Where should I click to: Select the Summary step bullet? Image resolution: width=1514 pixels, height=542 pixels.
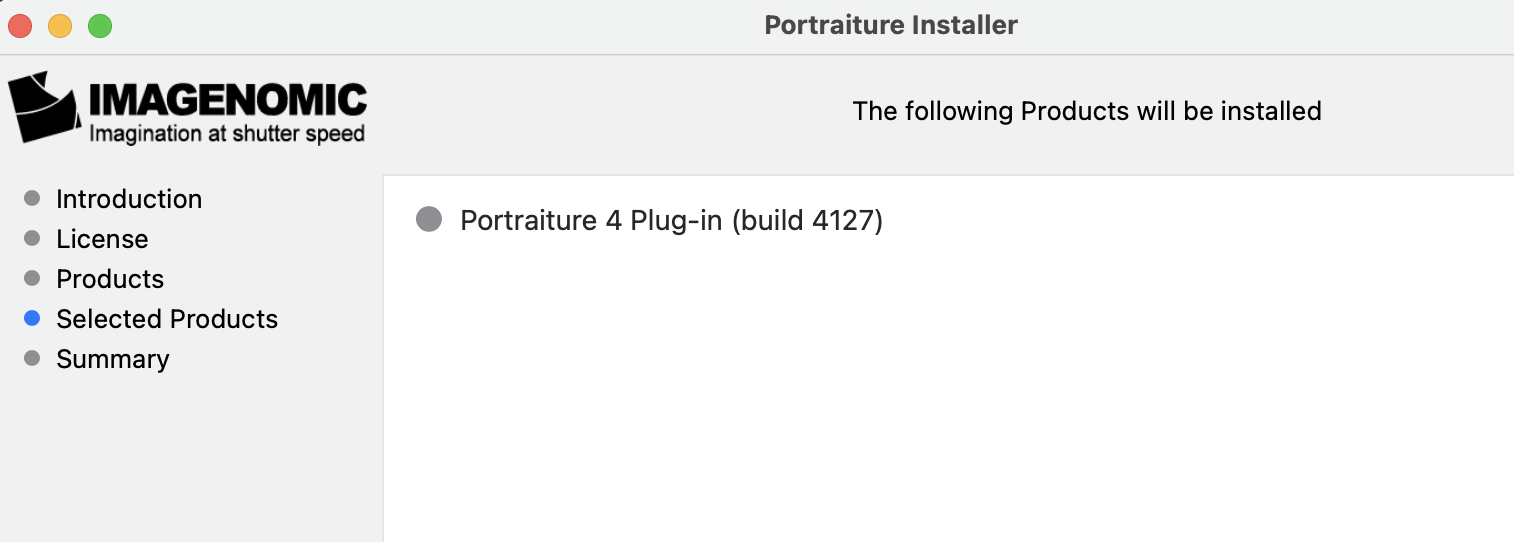[x=32, y=358]
